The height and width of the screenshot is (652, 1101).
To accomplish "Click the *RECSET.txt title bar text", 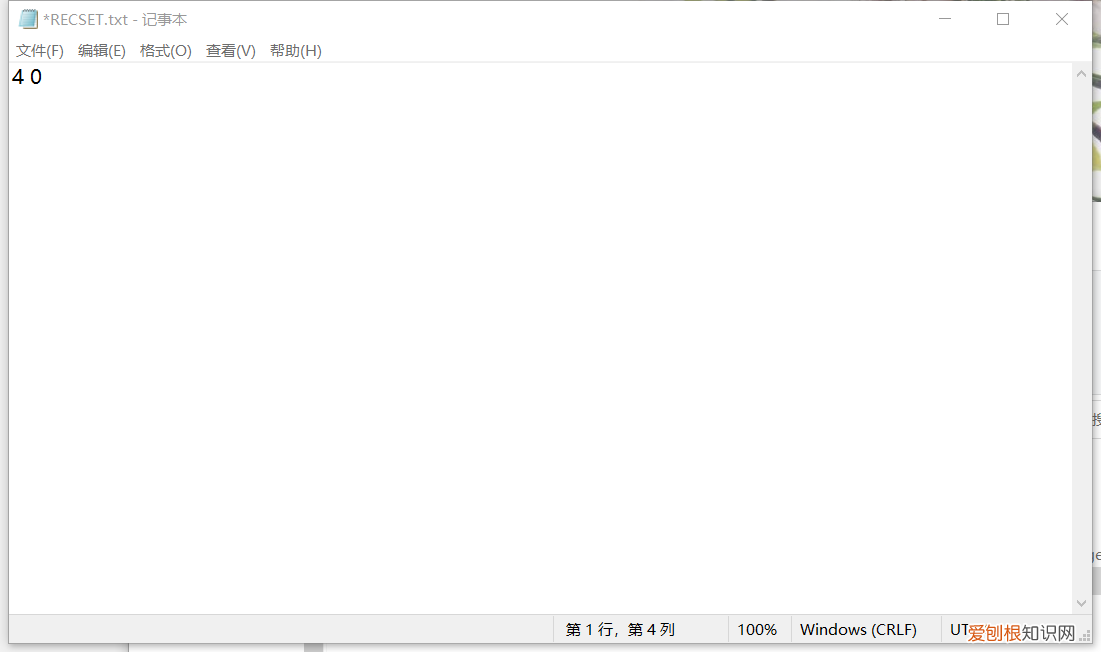I will coord(115,20).
